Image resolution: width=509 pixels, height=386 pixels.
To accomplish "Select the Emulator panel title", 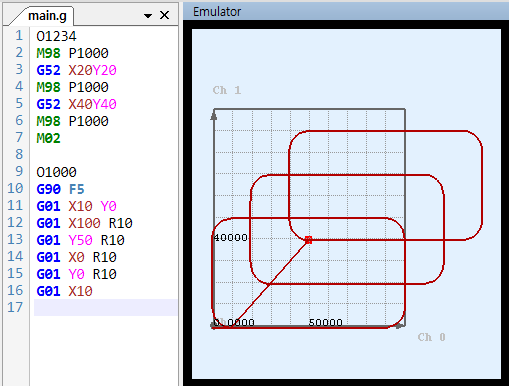I will [217, 12].
